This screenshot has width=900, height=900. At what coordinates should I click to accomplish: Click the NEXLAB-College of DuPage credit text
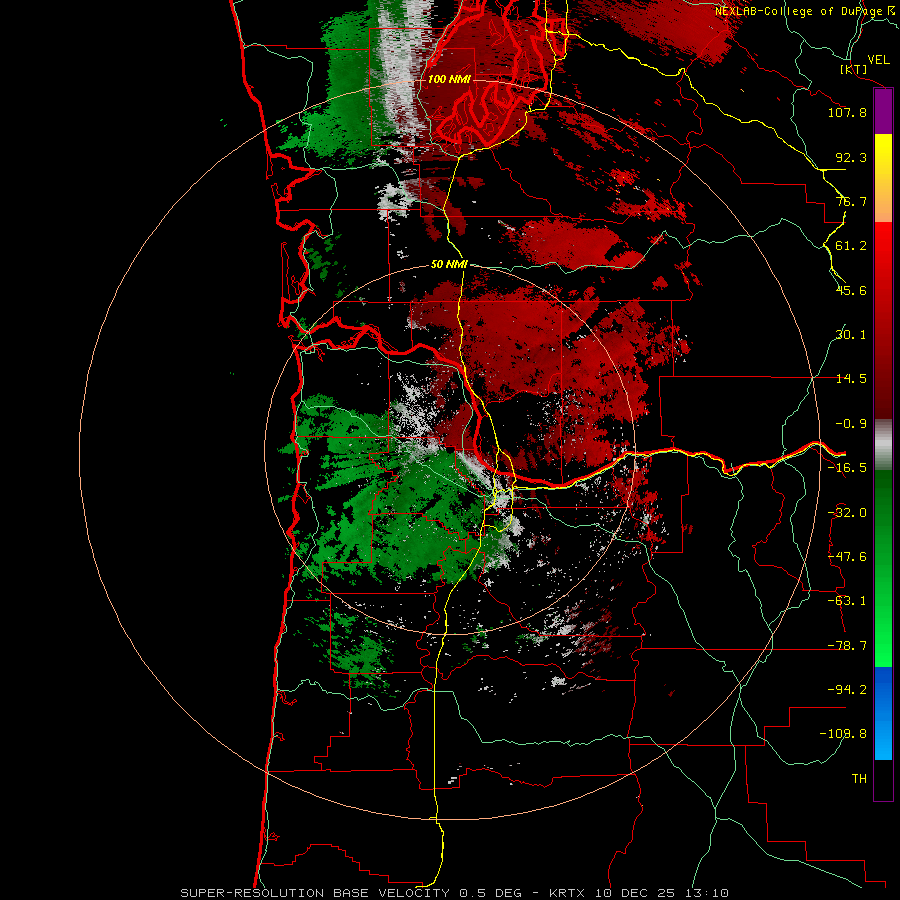point(805,11)
